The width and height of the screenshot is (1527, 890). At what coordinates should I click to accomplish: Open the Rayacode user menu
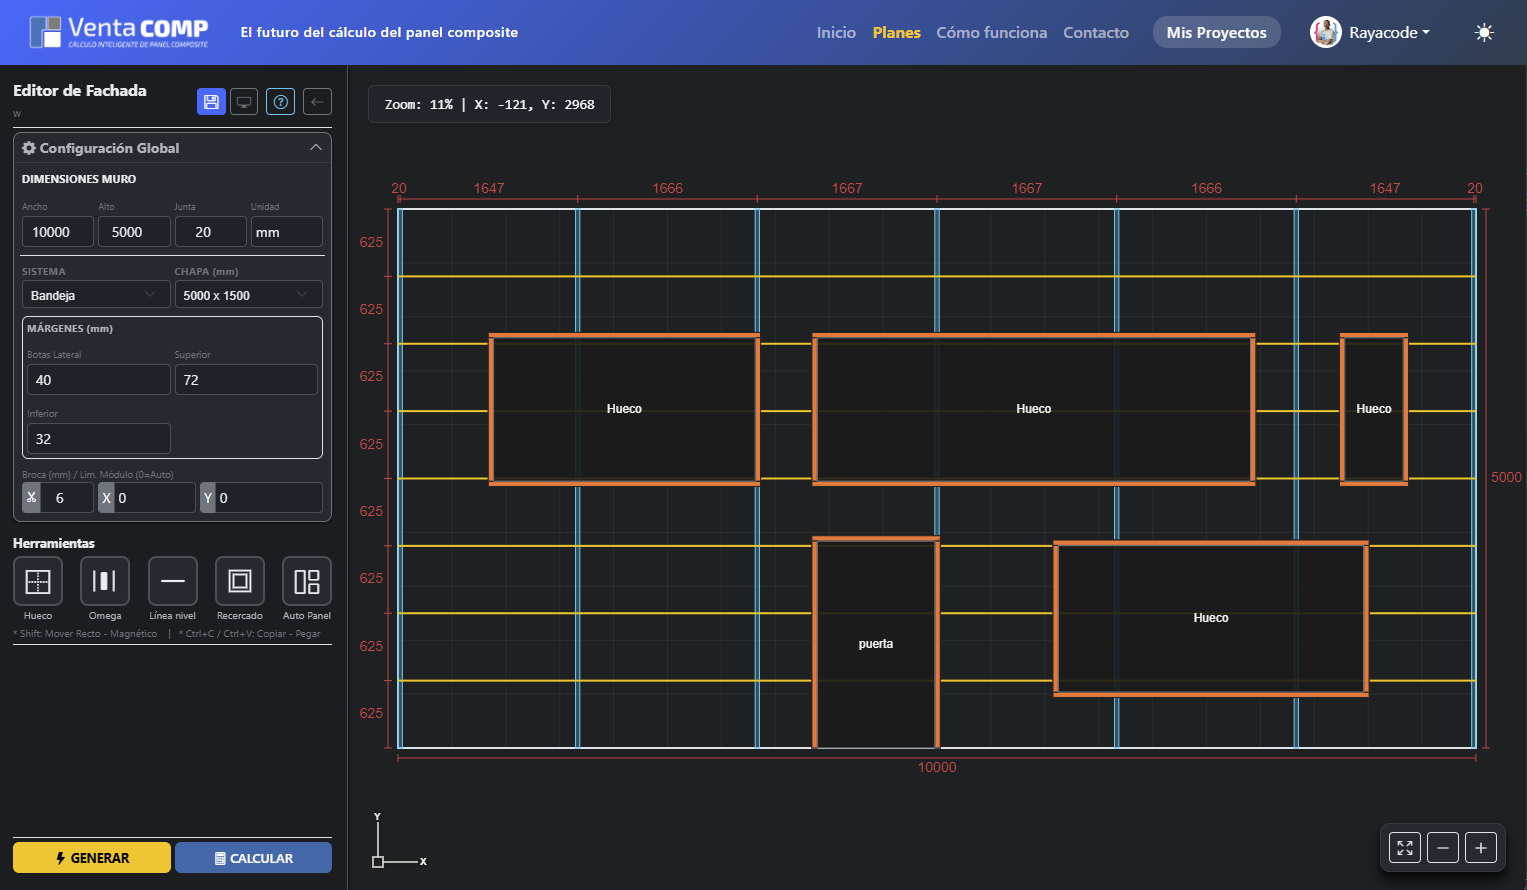click(1371, 33)
